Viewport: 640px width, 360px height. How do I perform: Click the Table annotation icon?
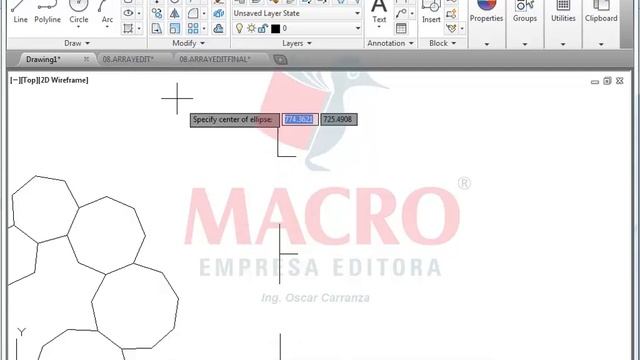point(401,29)
